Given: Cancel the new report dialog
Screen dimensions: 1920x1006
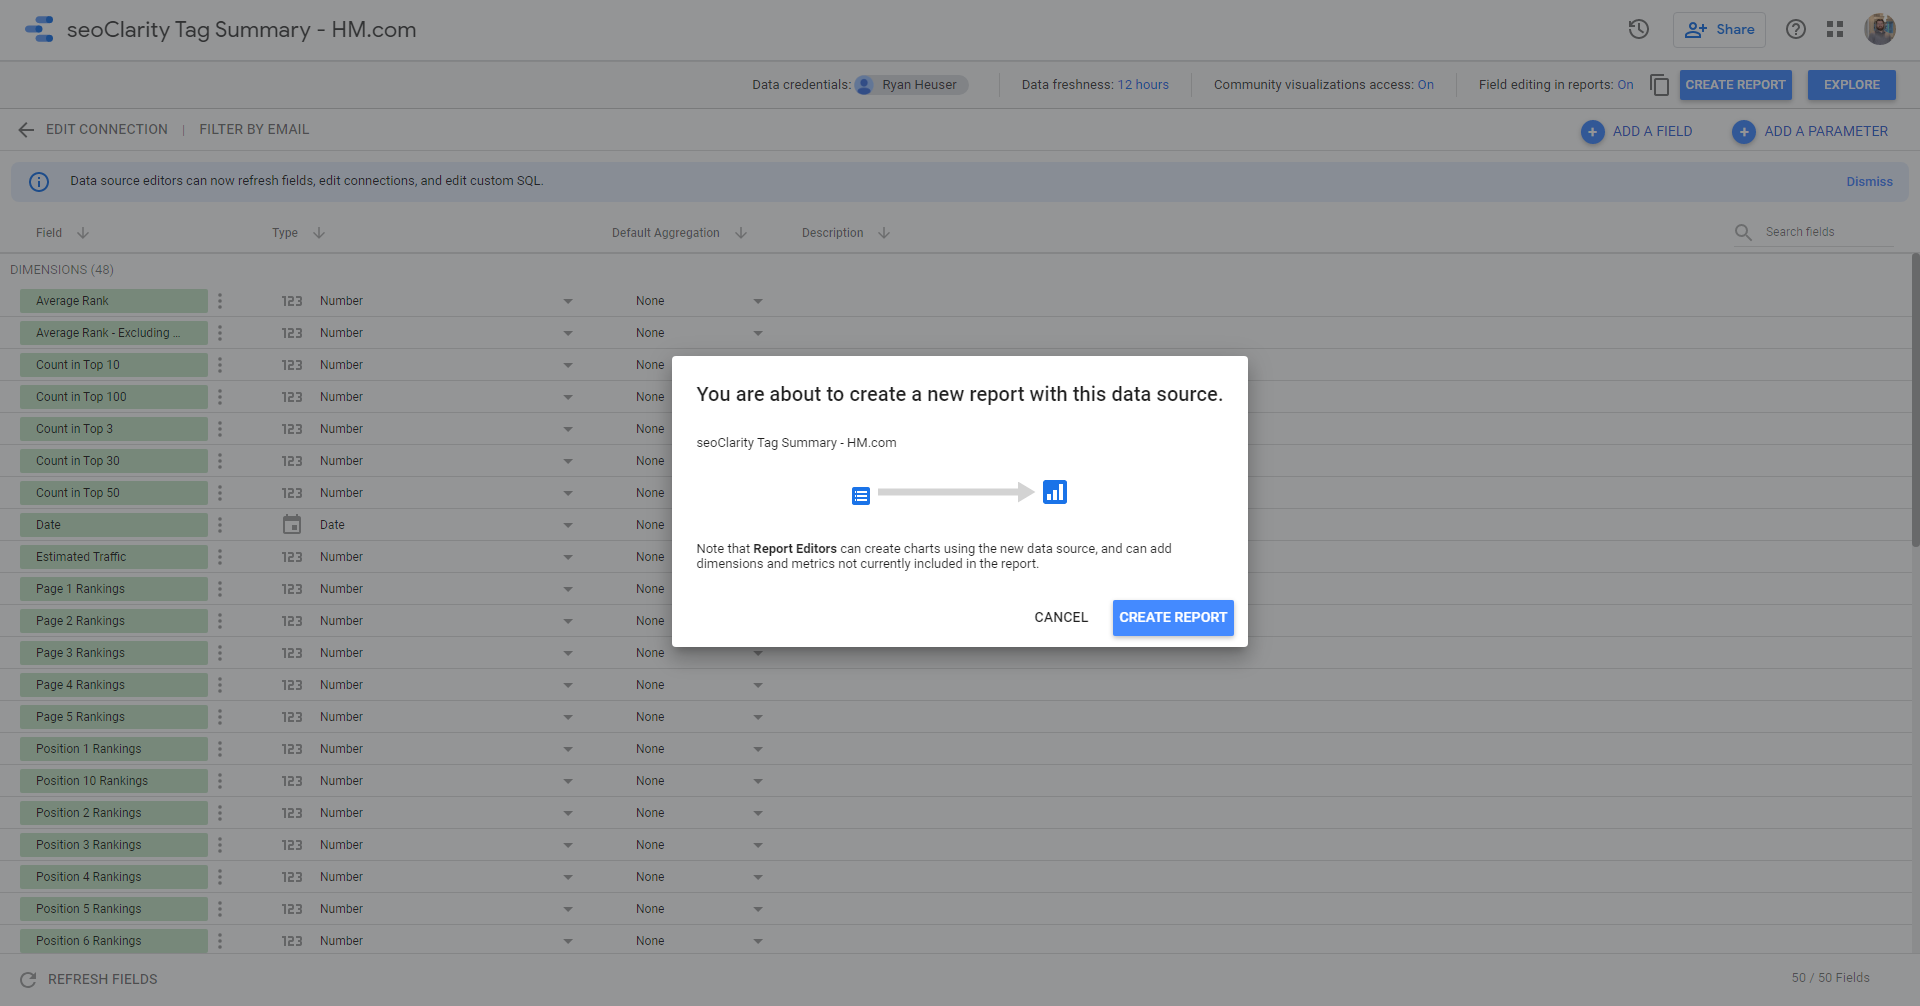Looking at the screenshot, I should coord(1060,618).
